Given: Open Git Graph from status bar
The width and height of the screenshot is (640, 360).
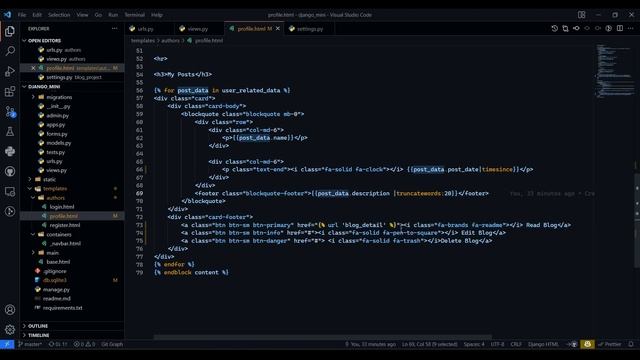Looking at the screenshot, I should point(112,344).
